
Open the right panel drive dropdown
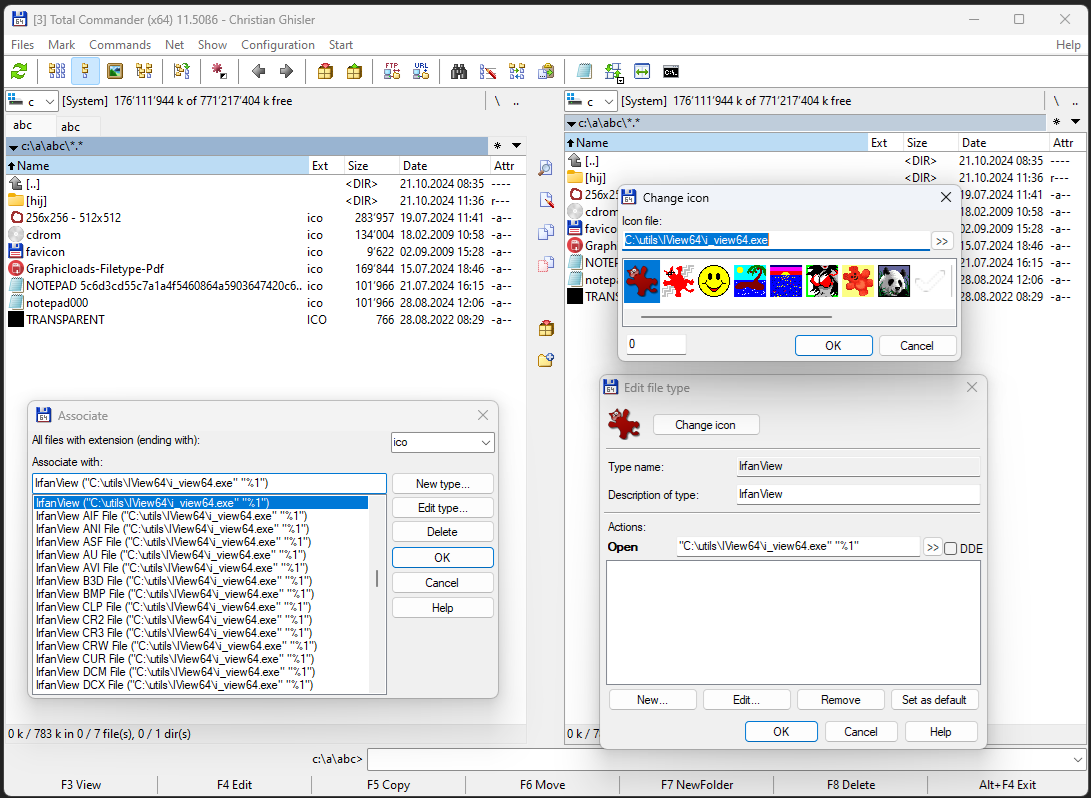(591, 101)
